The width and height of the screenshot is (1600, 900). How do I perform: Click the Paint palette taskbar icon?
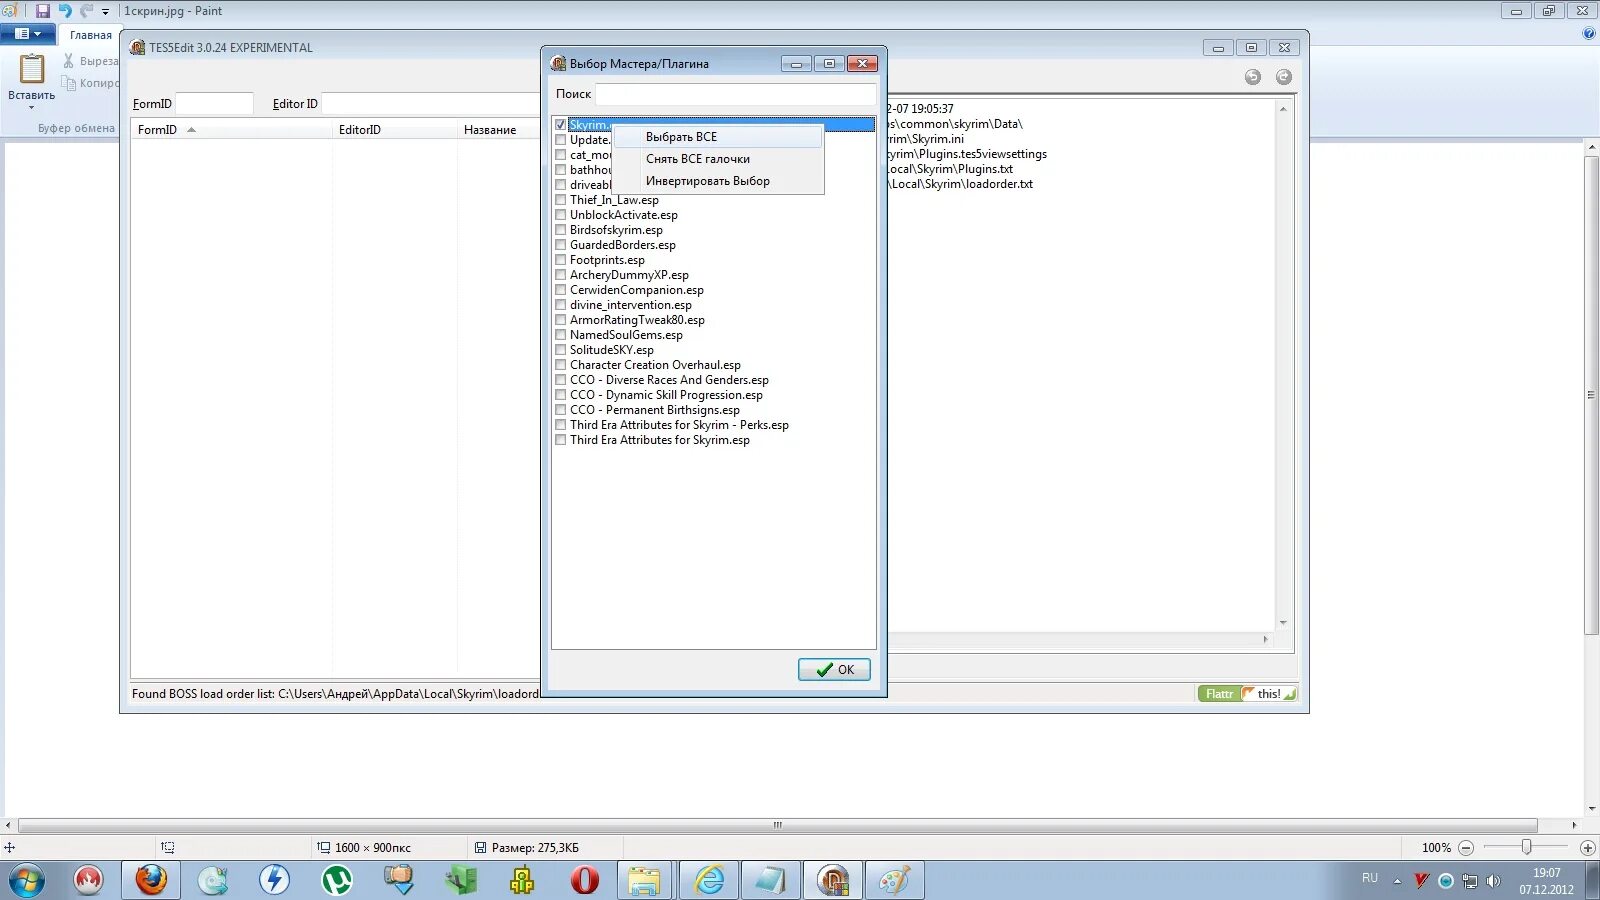point(894,880)
